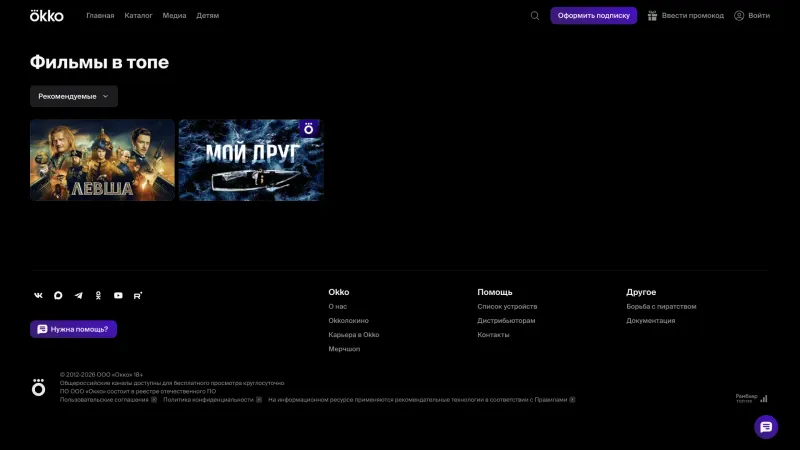Click the Помощь footer column heading
Viewport: 800px width, 450px height.
[x=495, y=292]
